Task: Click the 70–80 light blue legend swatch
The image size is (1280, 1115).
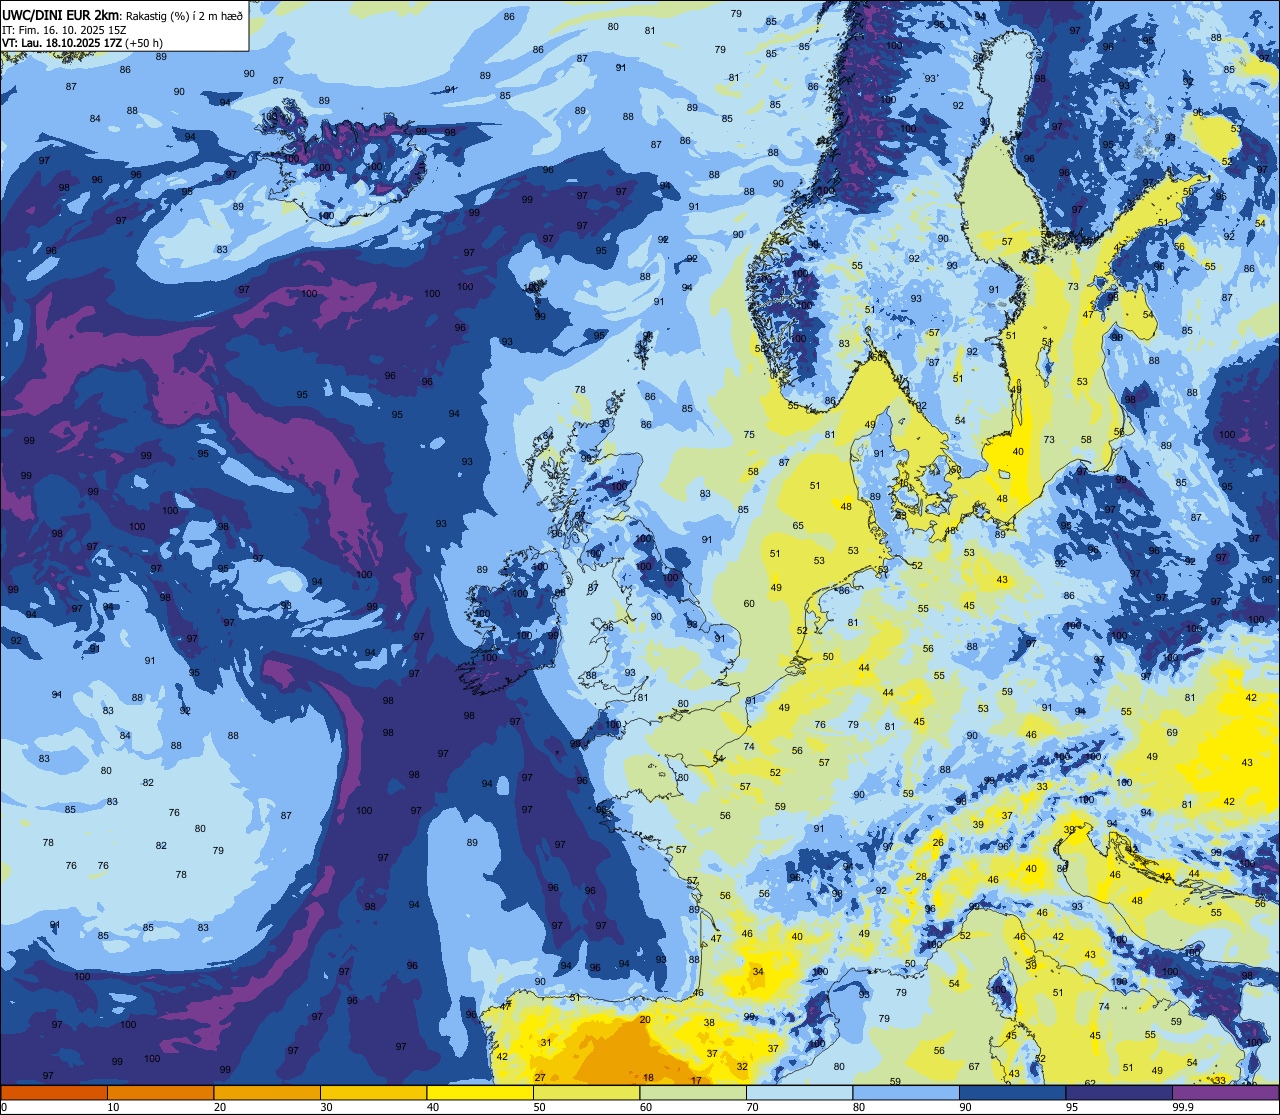Action: [799, 1092]
